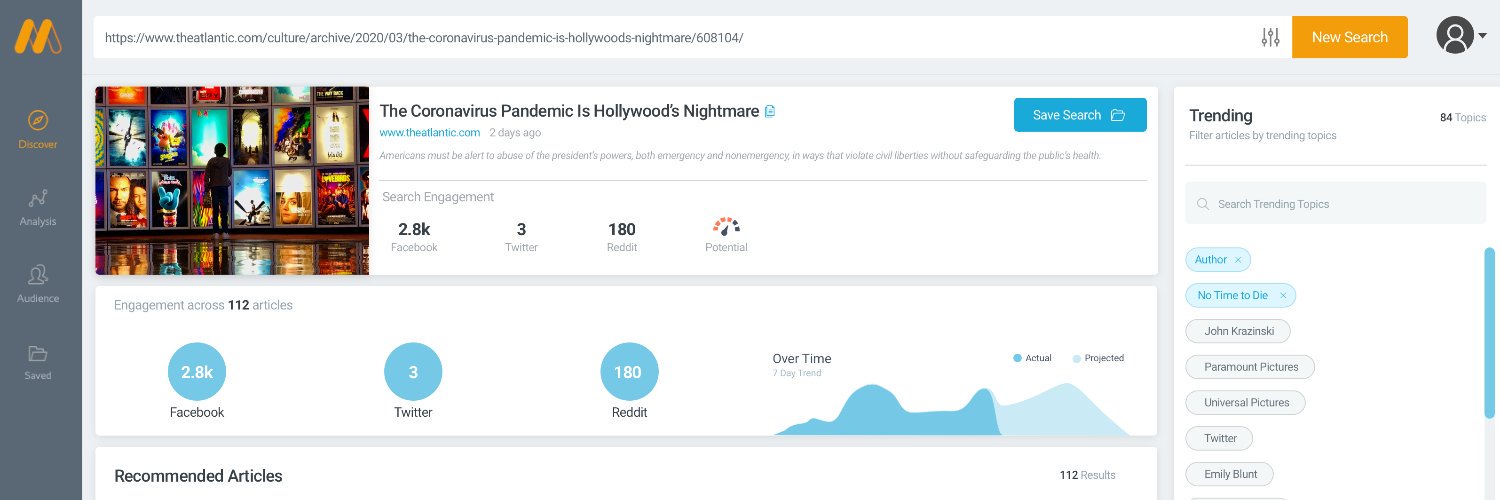1500x500 pixels.
Task: Open the Audience person icon
Action: coord(38,275)
